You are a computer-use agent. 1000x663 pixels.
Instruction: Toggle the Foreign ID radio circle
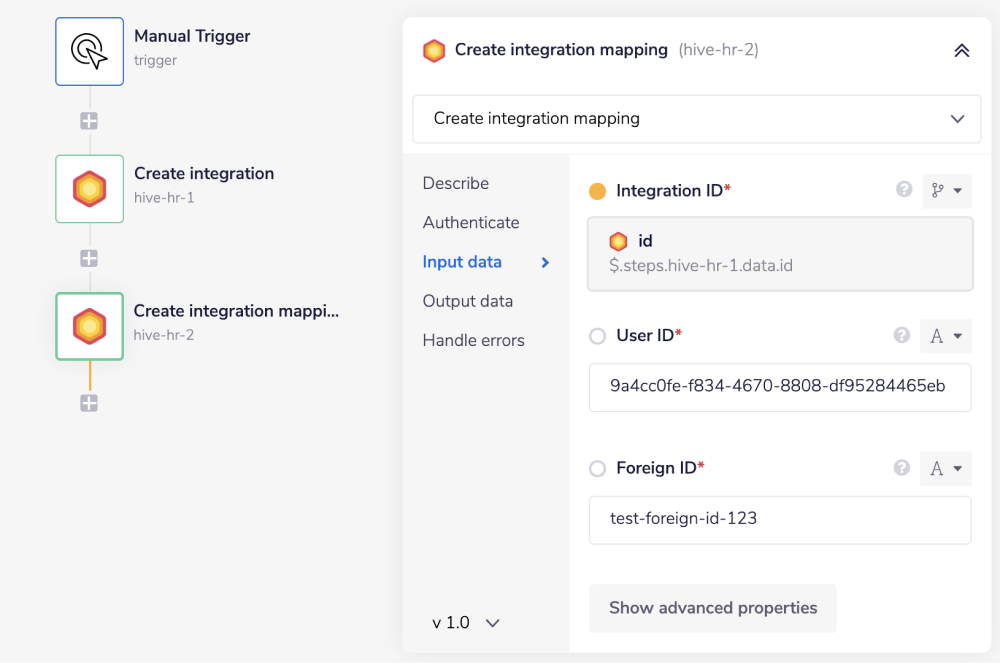pyautogui.click(x=598, y=468)
